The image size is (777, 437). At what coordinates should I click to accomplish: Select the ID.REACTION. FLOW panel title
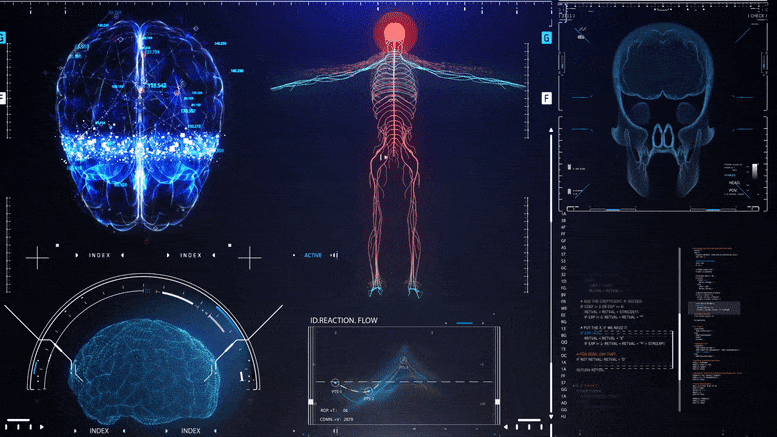(x=346, y=320)
